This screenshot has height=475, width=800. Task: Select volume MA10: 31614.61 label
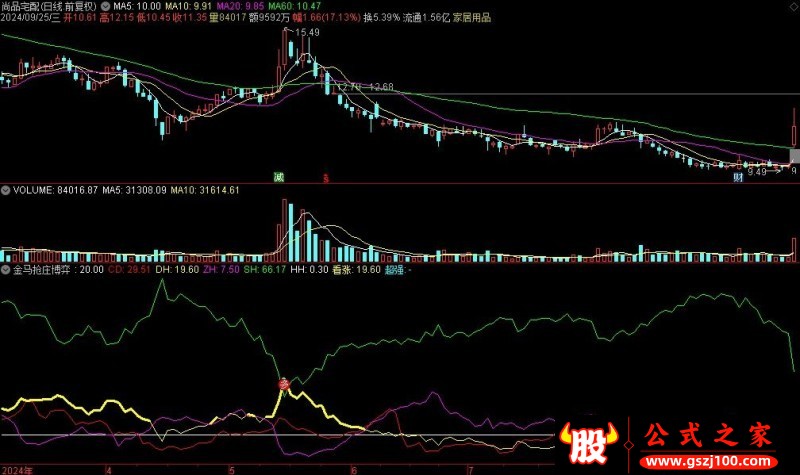tap(205, 190)
